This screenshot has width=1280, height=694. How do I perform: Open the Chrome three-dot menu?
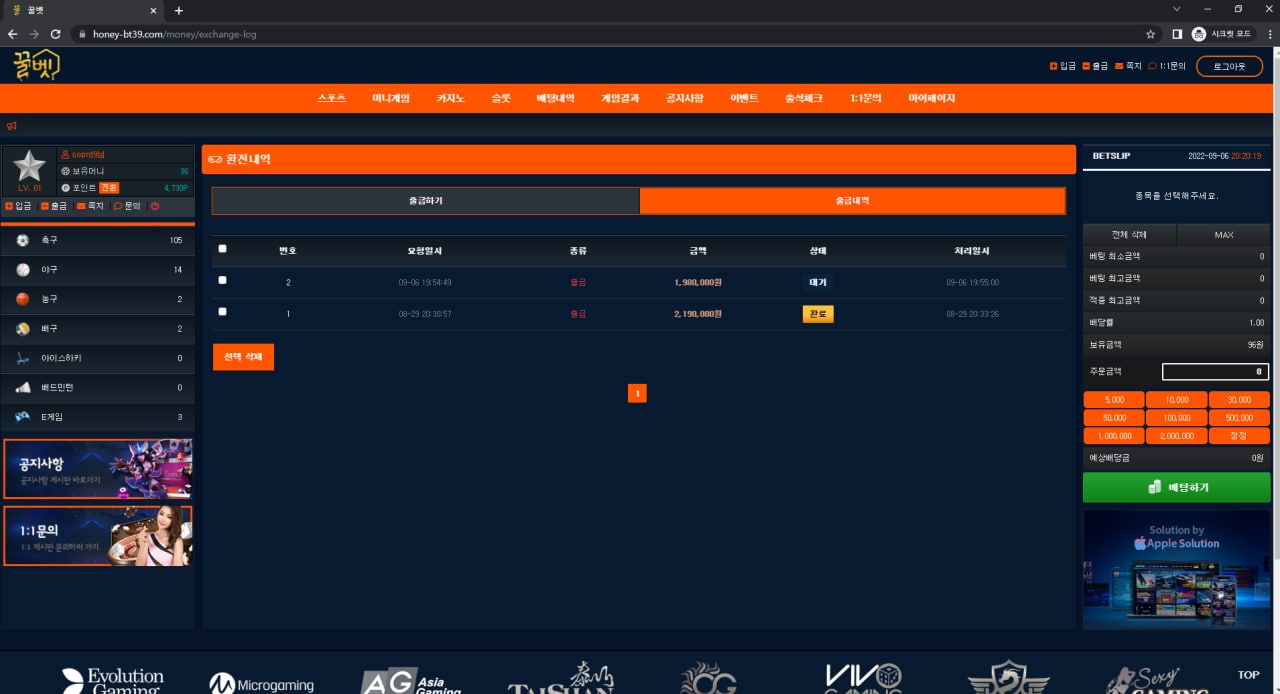(x=1264, y=34)
